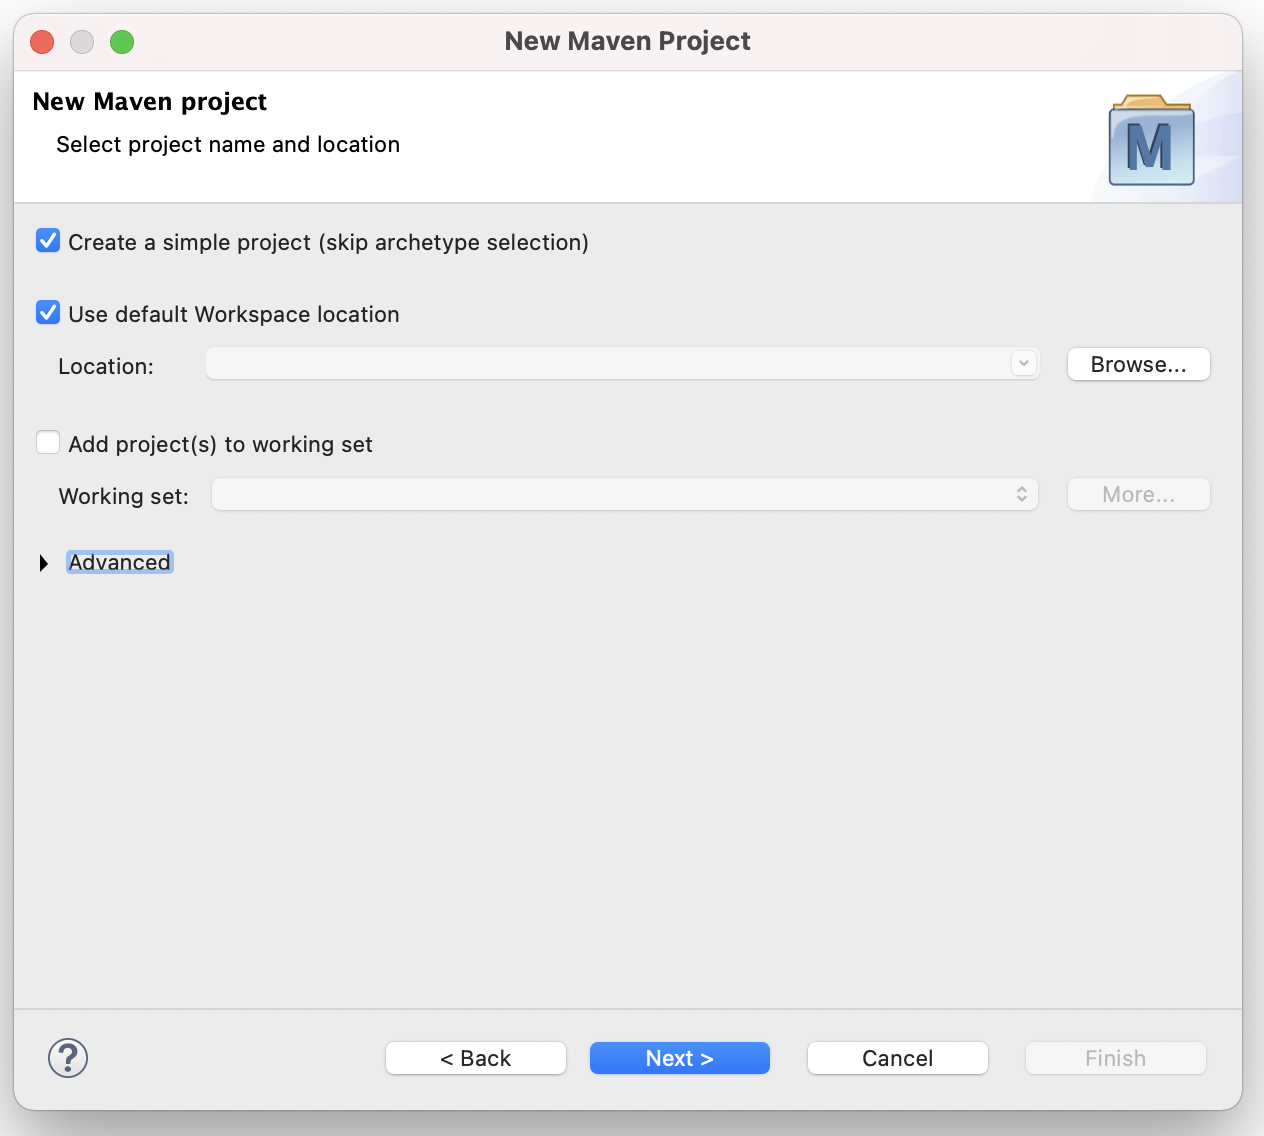Screen dimensions: 1264x1136
Task: Click the More... button
Action: (x=1139, y=494)
